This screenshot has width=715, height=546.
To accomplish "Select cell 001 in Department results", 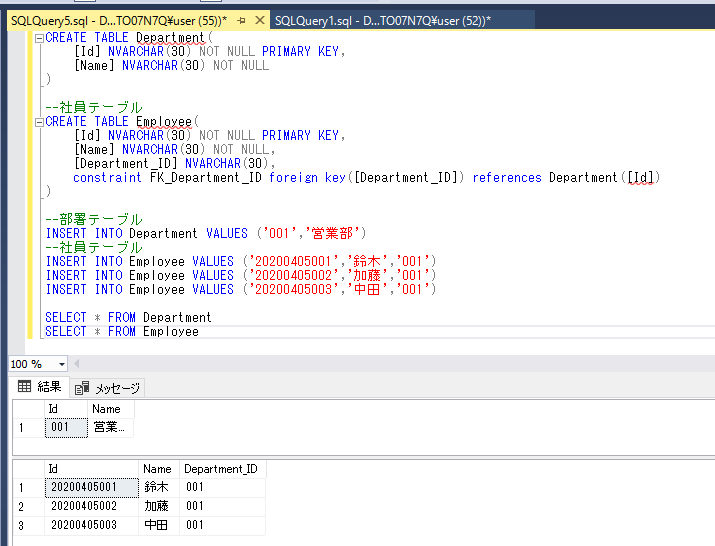I will [x=66, y=427].
